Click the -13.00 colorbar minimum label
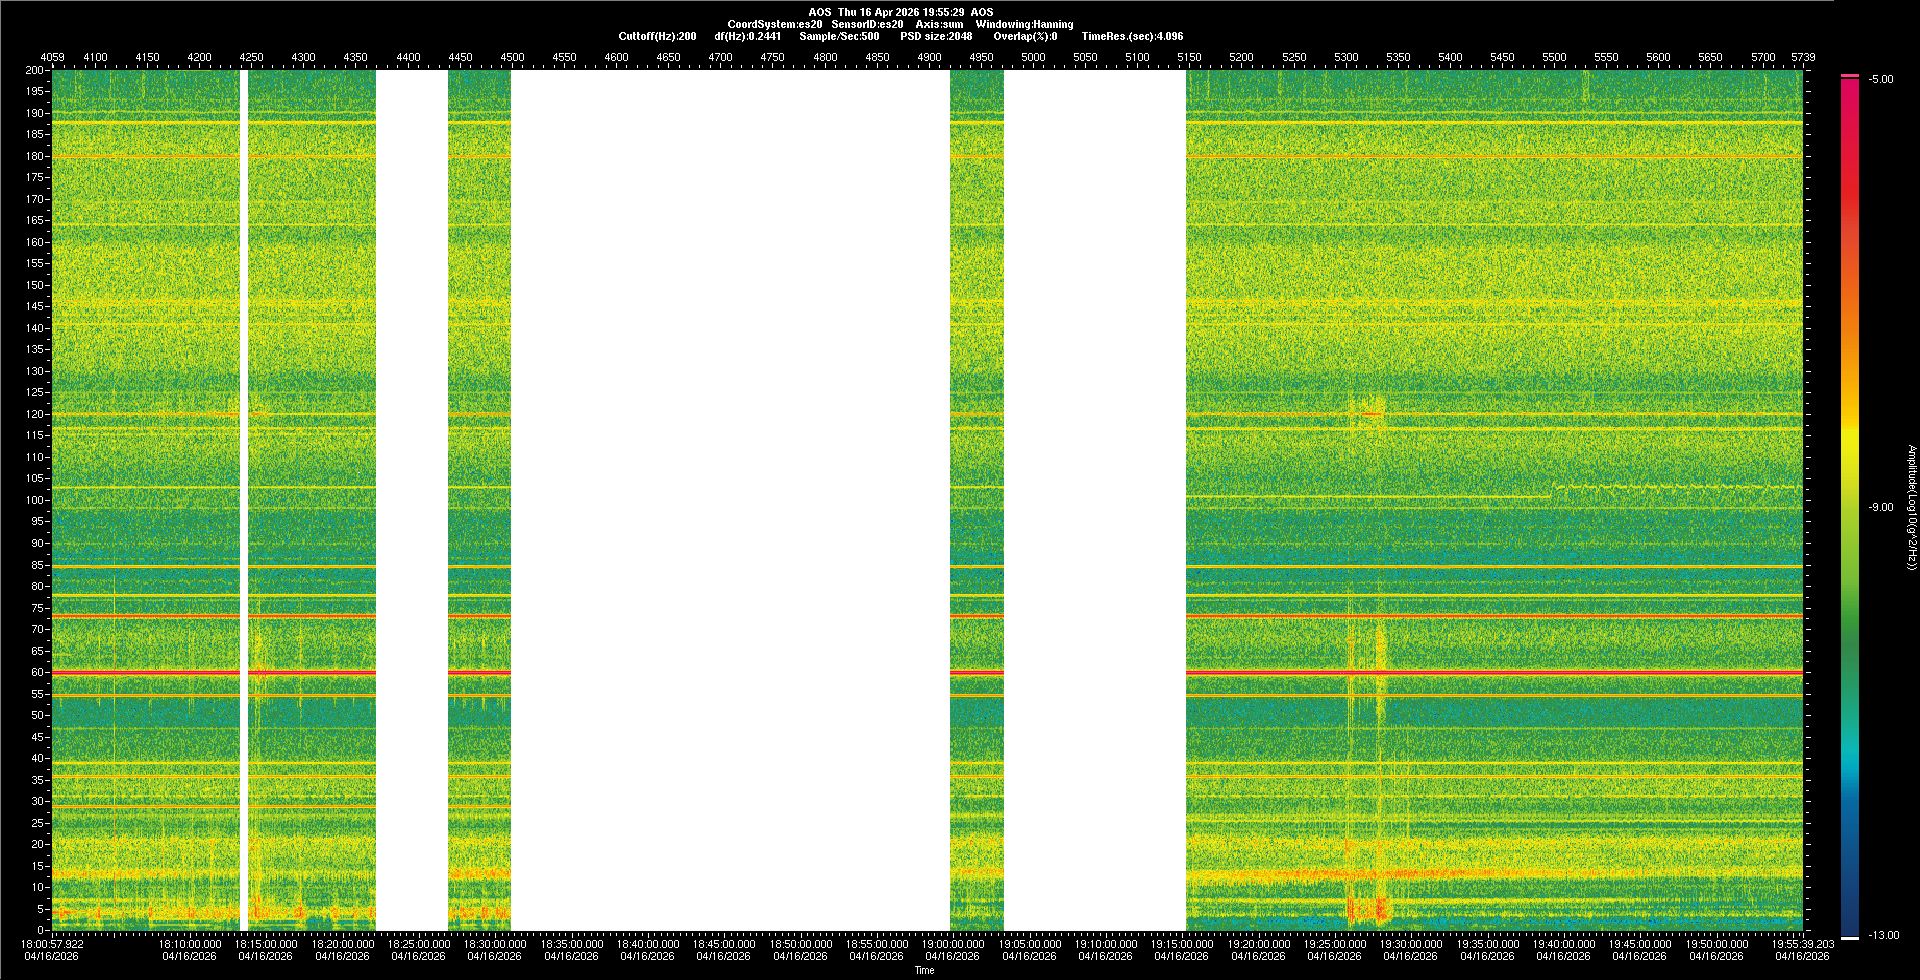1920x980 pixels. tap(1883, 935)
